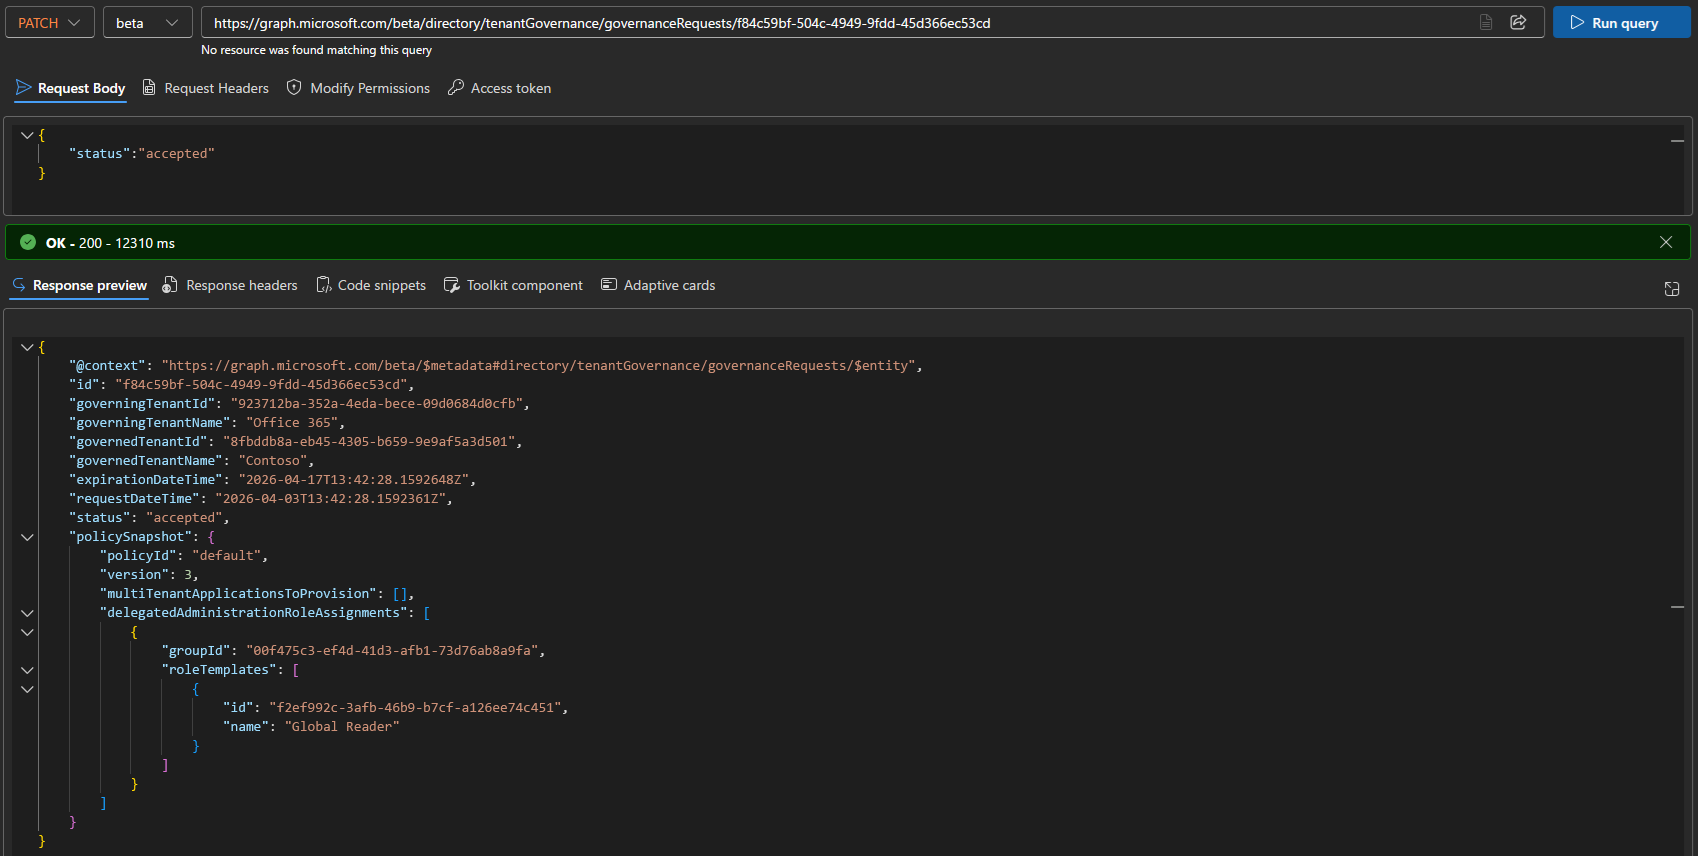Image resolution: width=1698 pixels, height=856 pixels.
Task: Switch to Toolkit component tab
Action: pyautogui.click(x=513, y=285)
